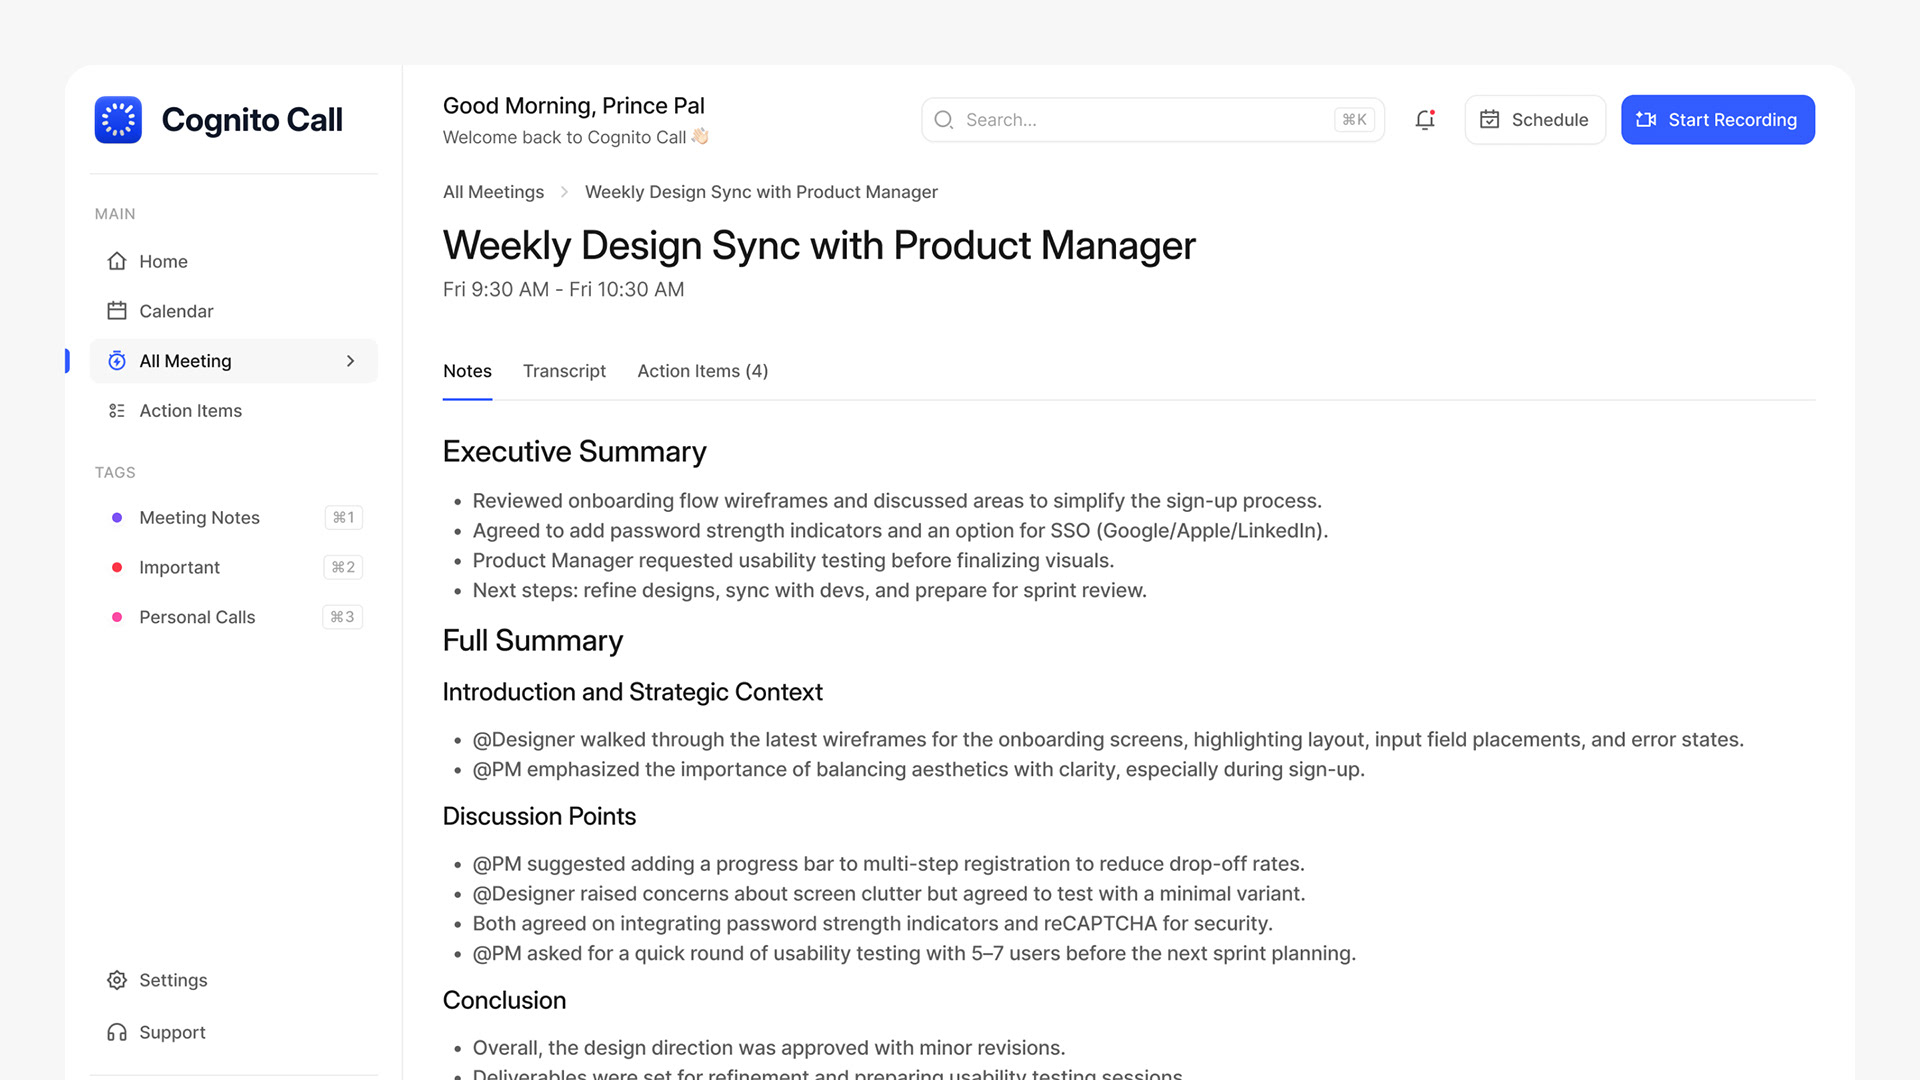The image size is (1920, 1080).
Task: Click the Home icon in sidebar
Action: tap(117, 261)
